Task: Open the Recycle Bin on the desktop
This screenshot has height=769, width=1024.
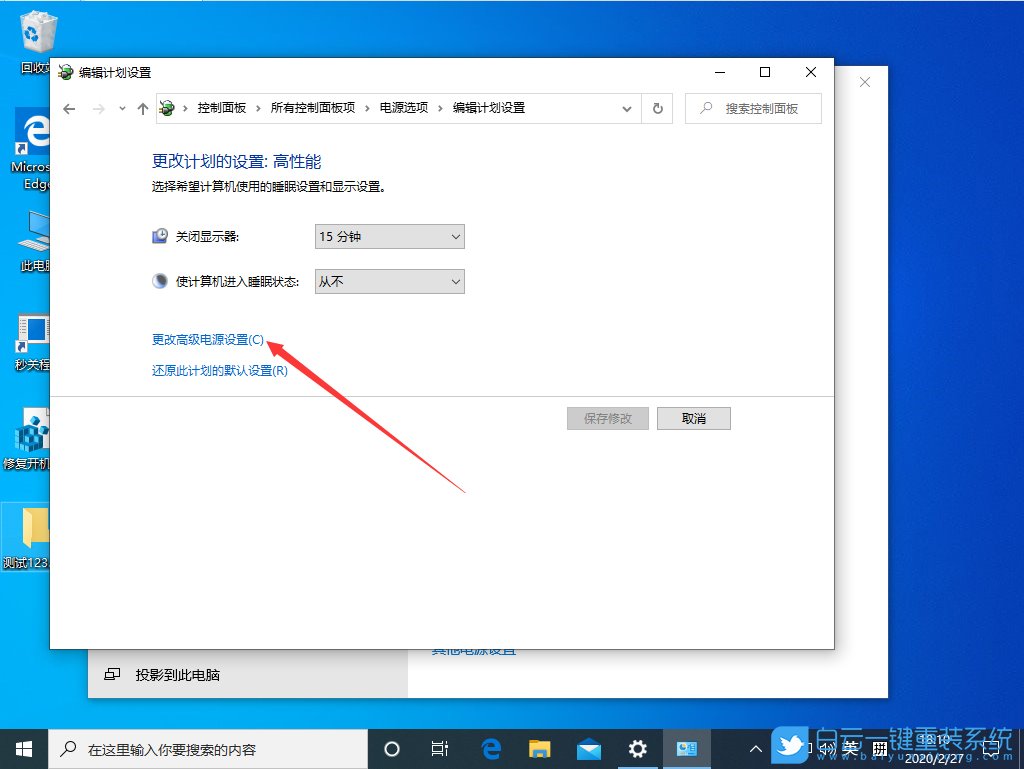Action: (x=35, y=30)
